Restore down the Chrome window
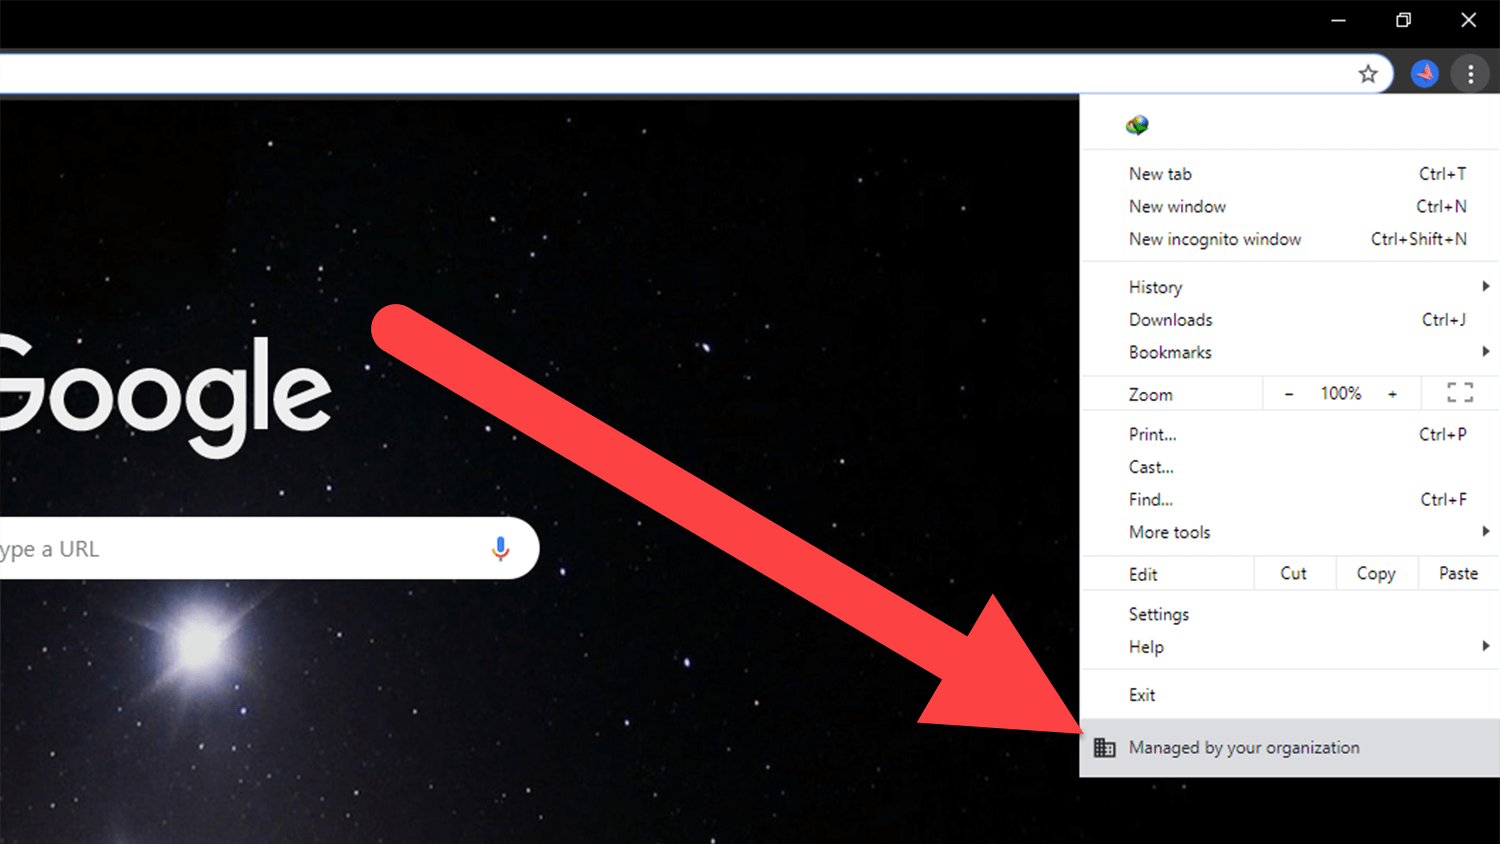This screenshot has width=1500, height=844. tap(1403, 20)
